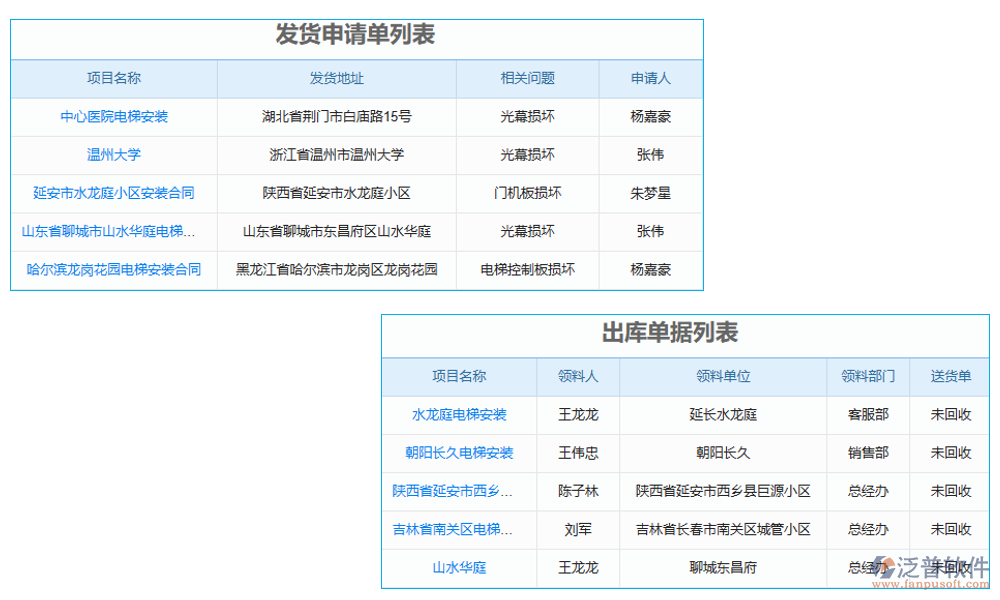Sort by 项目名称 column header

point(113,78)
